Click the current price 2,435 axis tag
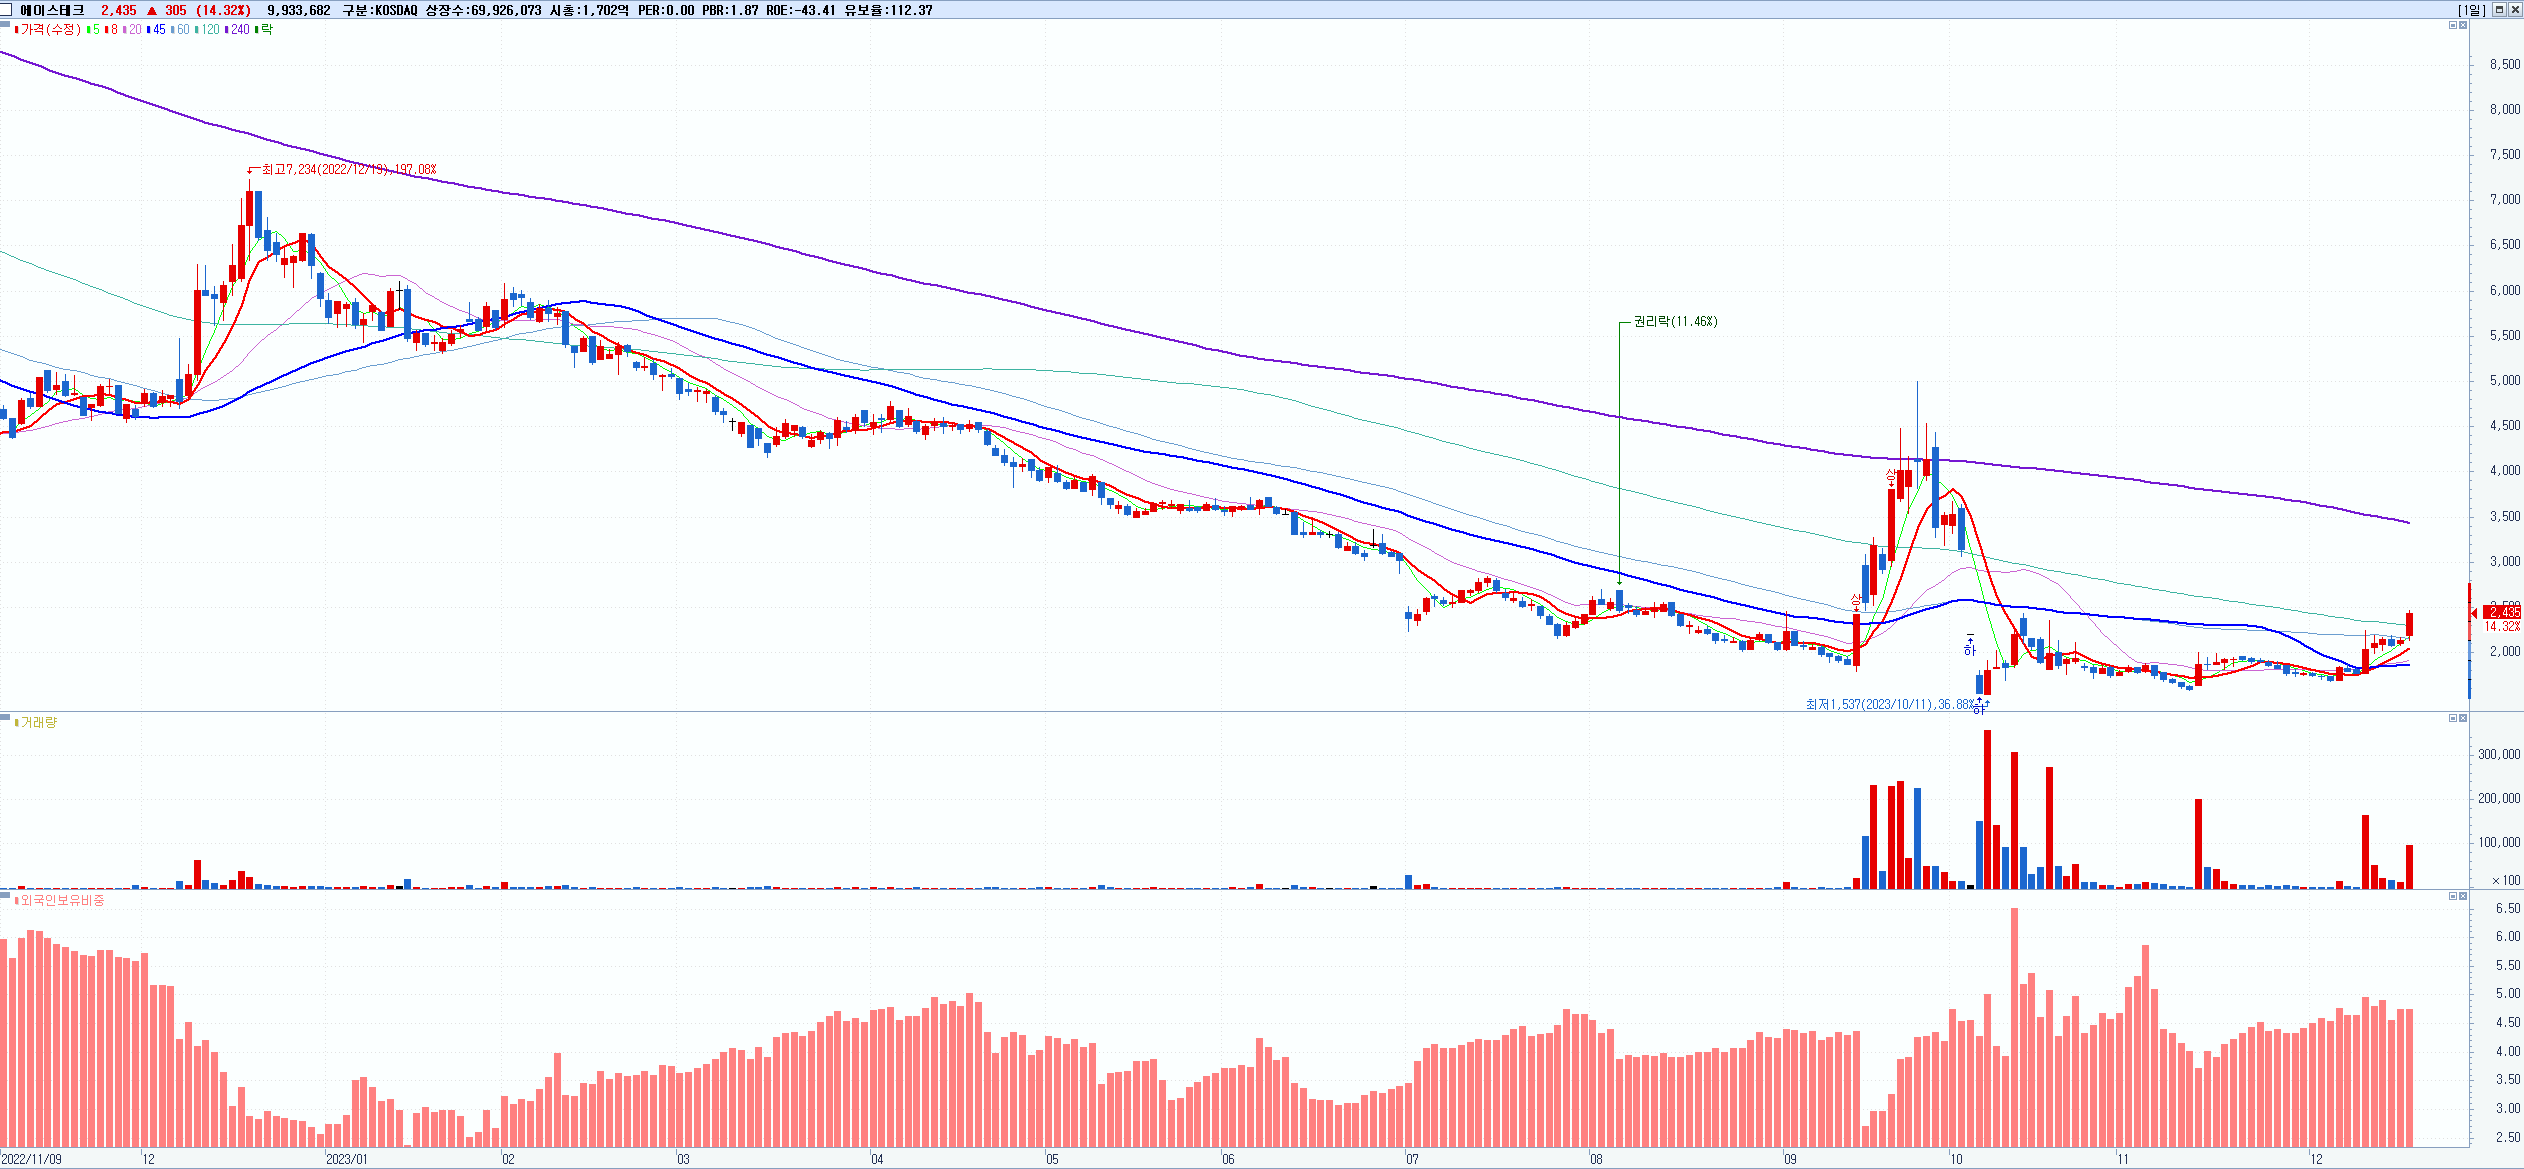Image resolution: width=2524 pixels, height=1169 pixels. coord(2503,612)
